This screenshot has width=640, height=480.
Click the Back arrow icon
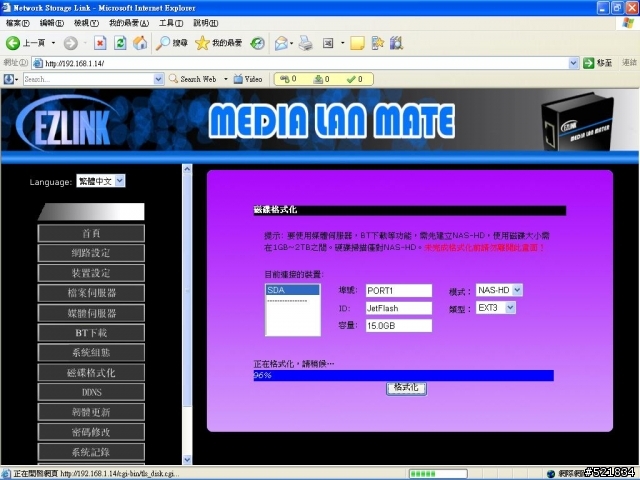(13, 43)
